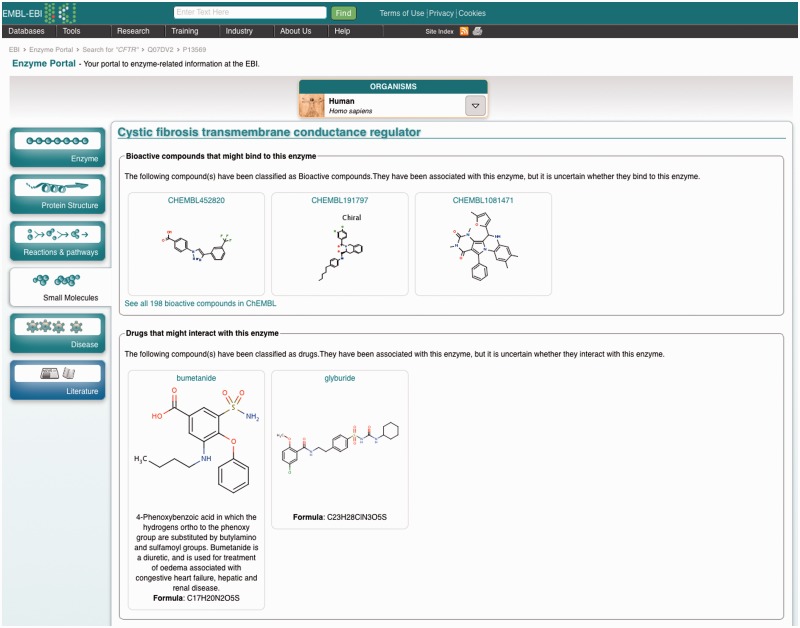Open the Research menu
The width and height of the screenshot is (800, 628).
pyautogui.click(x=132, y=31)
